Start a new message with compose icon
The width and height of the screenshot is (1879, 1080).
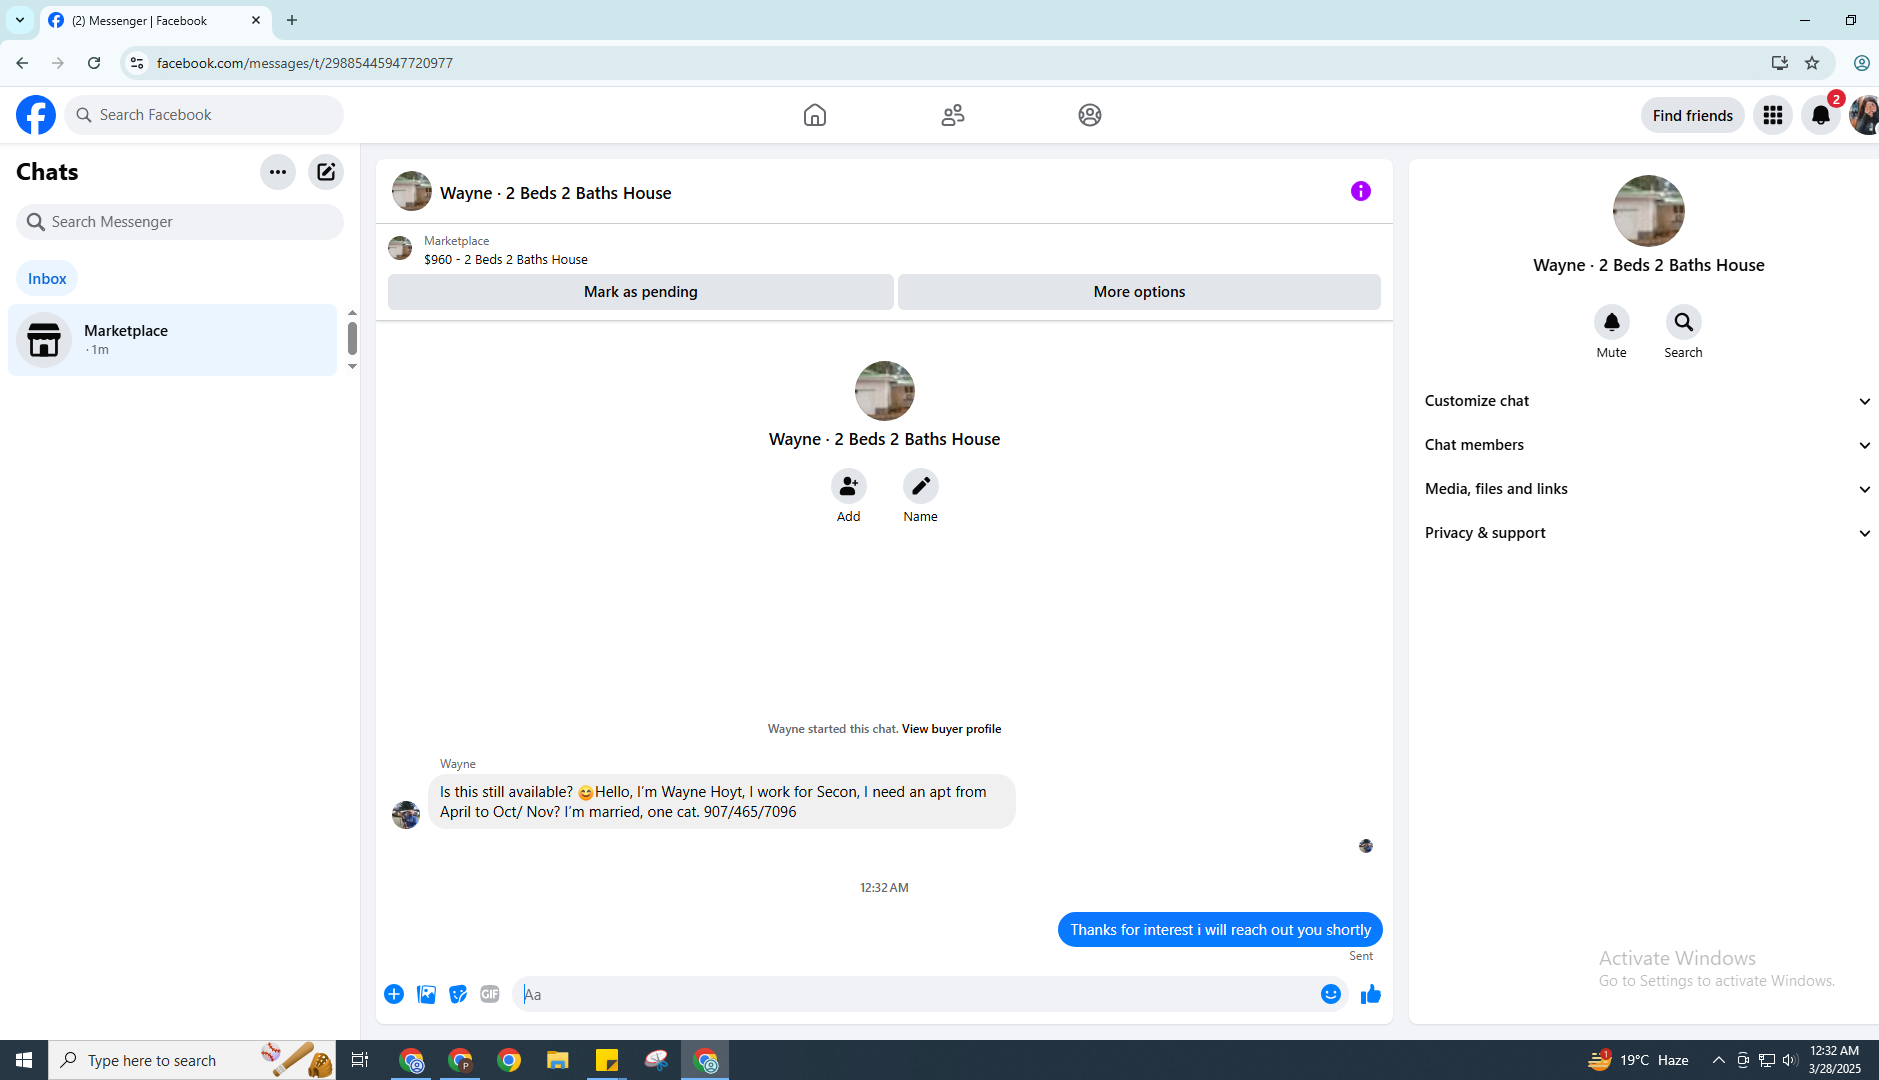pyautogui.click(x=326, y=172)
